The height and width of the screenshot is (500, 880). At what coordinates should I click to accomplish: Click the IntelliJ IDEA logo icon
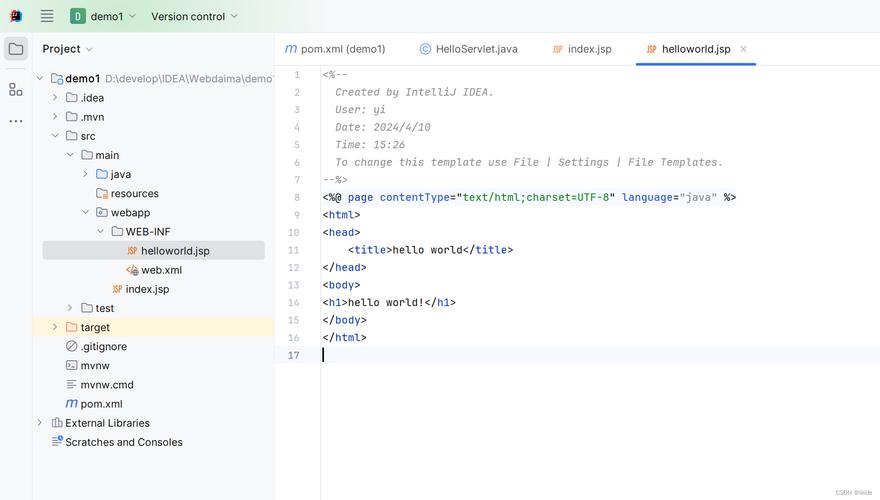click(16, 16)
